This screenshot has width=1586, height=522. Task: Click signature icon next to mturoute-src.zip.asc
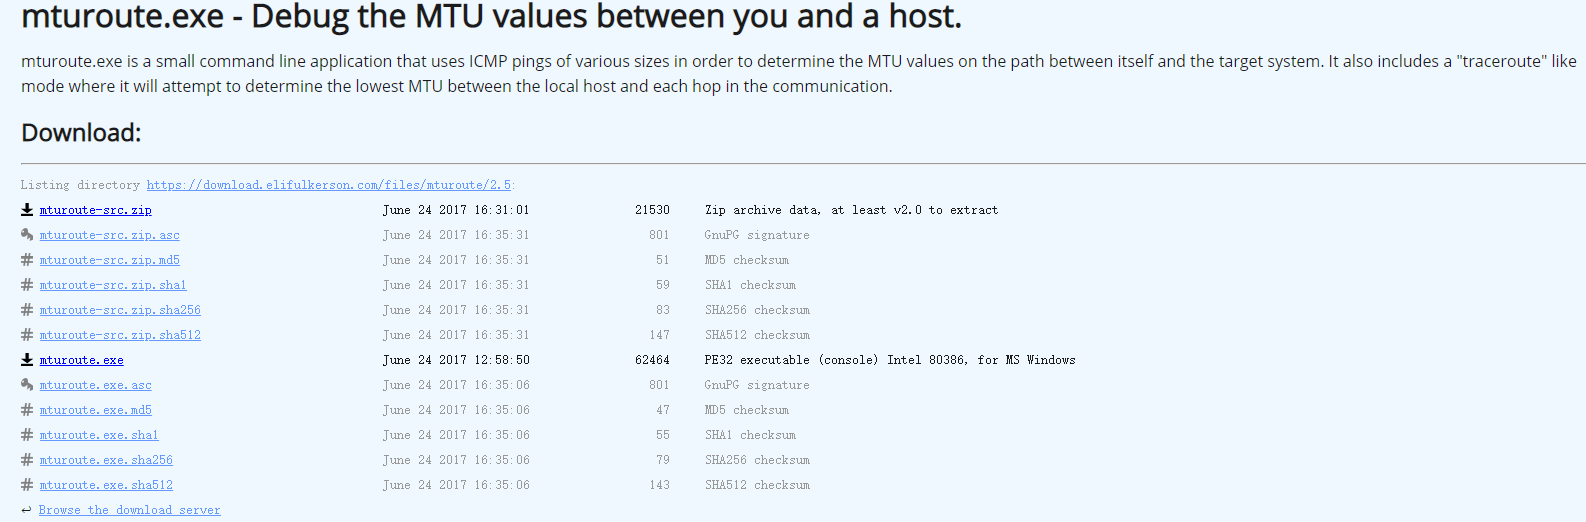tap(27, 235)
